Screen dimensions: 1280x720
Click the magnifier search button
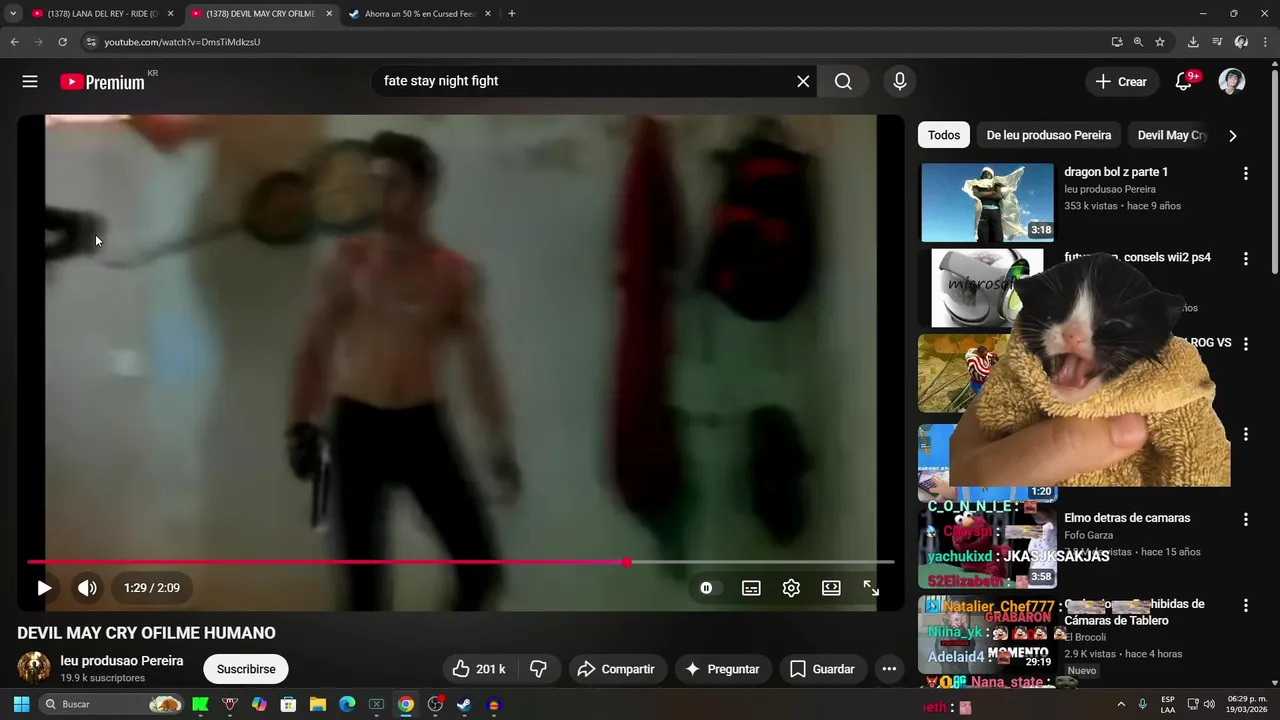843,82
